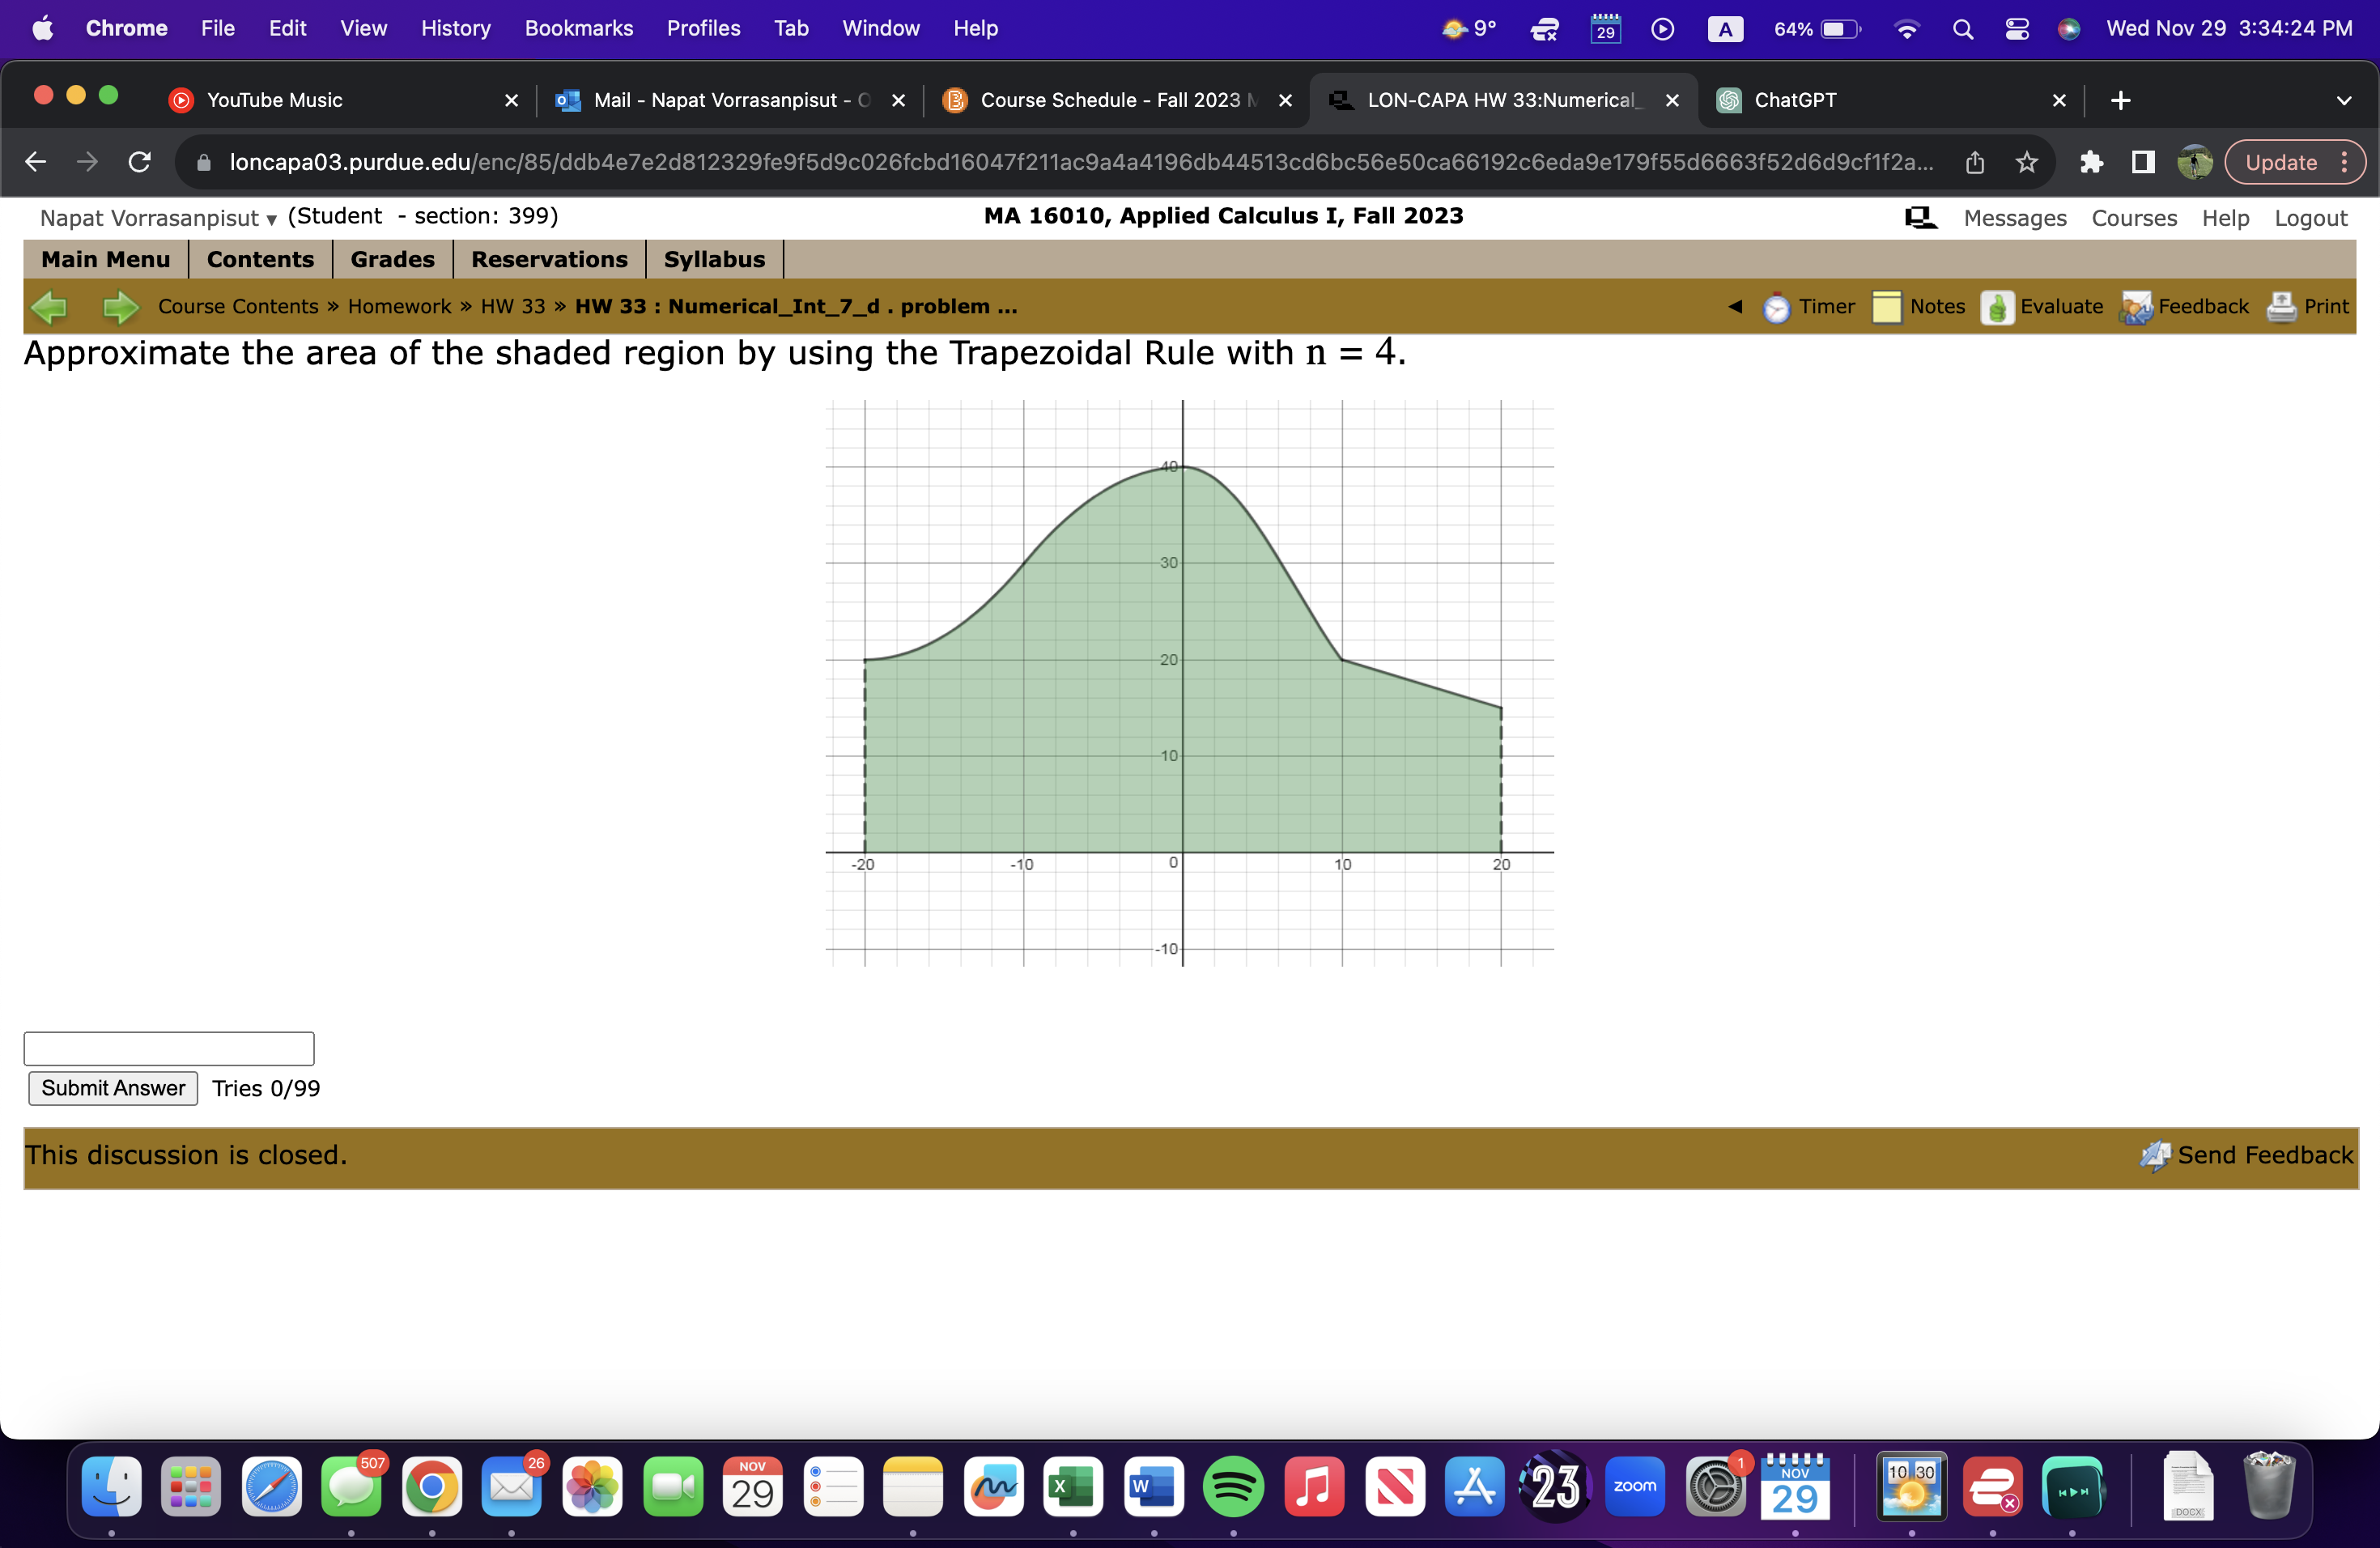Click the Submit Answer button

tap(112, 1088)
